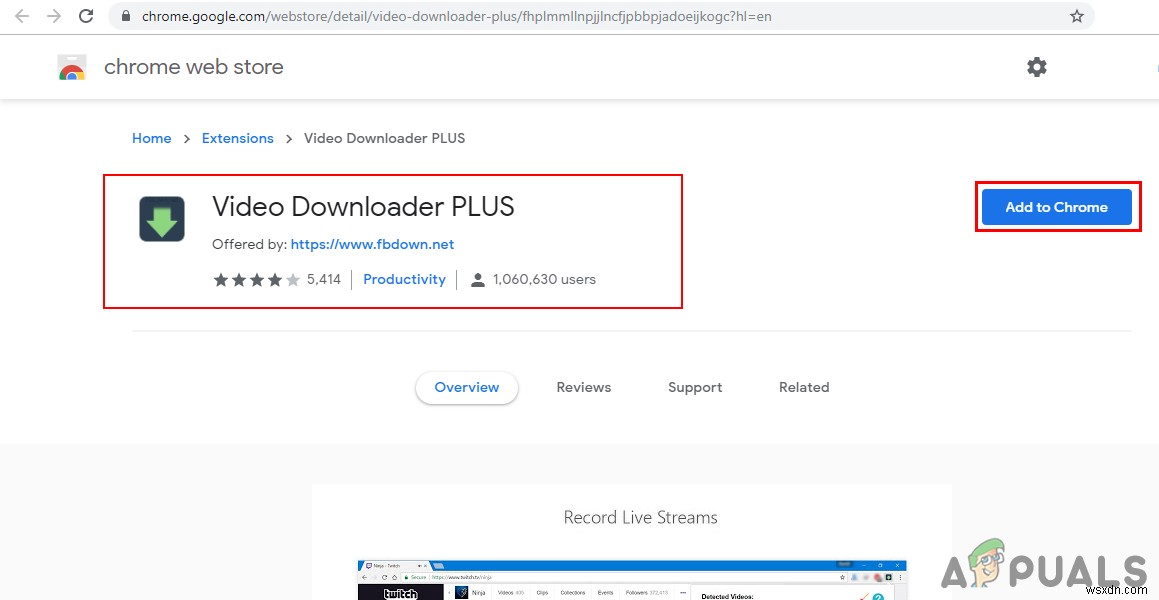
Task: Open the chrome web store settings gear
Action: (x=1036, y=67)
